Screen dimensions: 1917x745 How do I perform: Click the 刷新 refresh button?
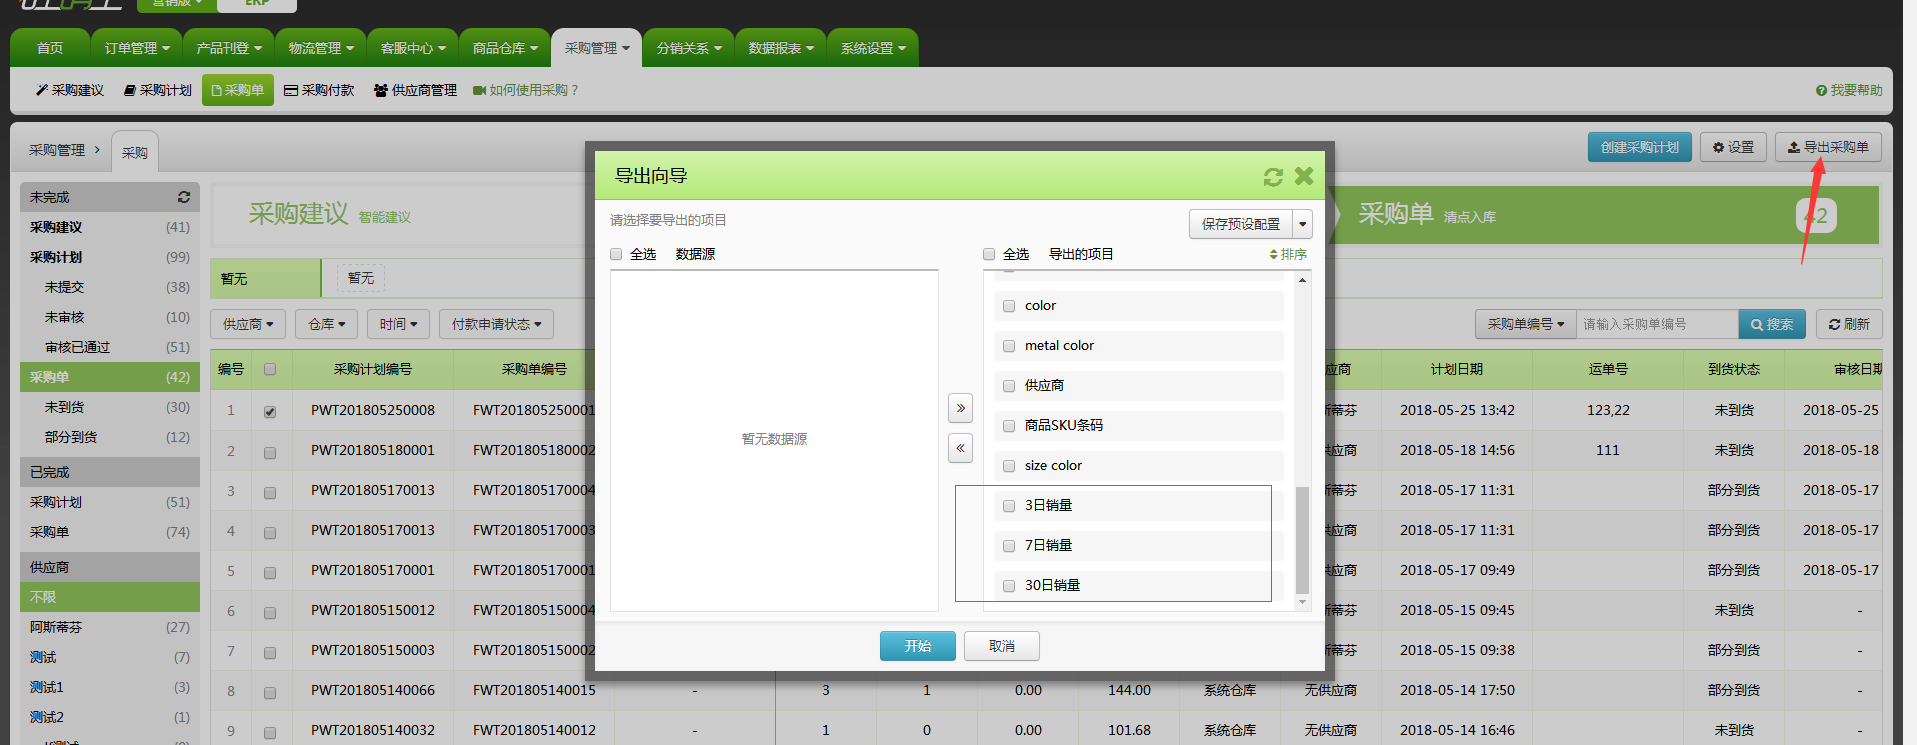(x=1849, y=324)
